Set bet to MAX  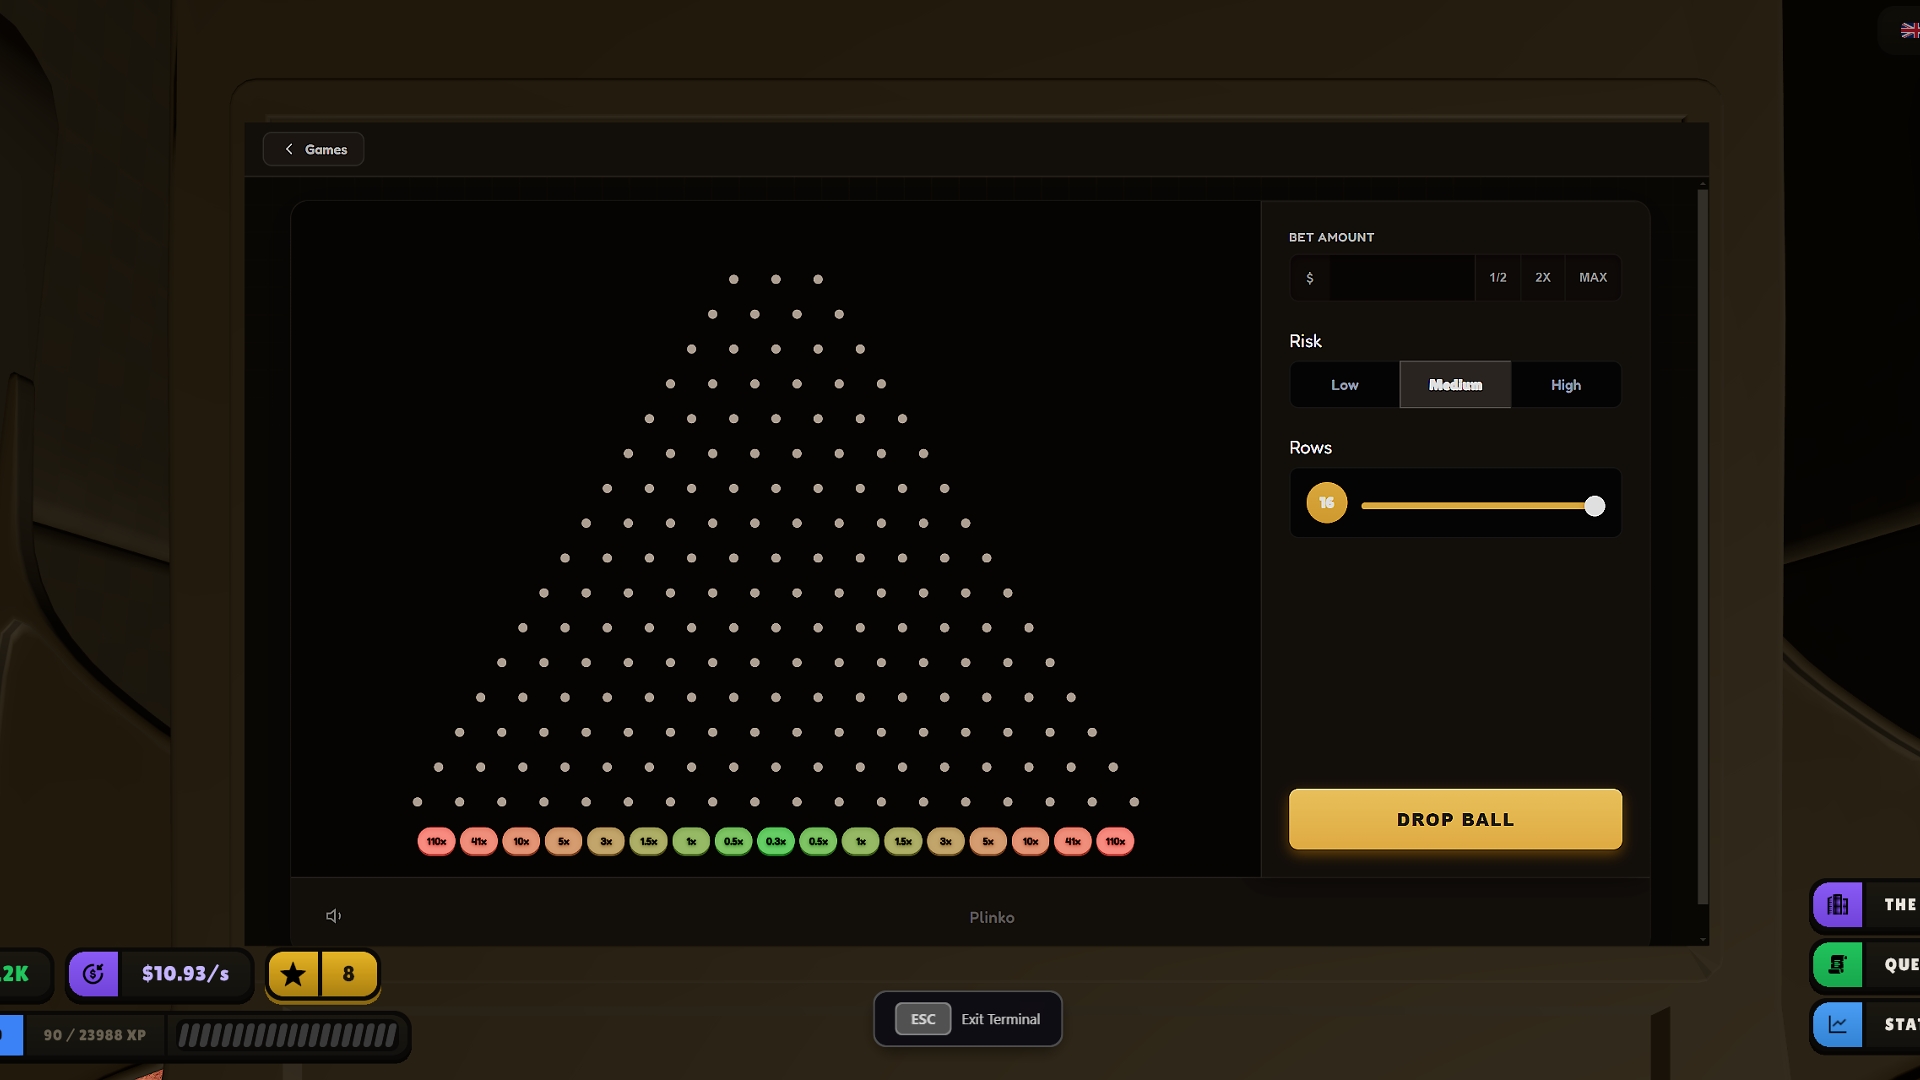point(1593,278)
